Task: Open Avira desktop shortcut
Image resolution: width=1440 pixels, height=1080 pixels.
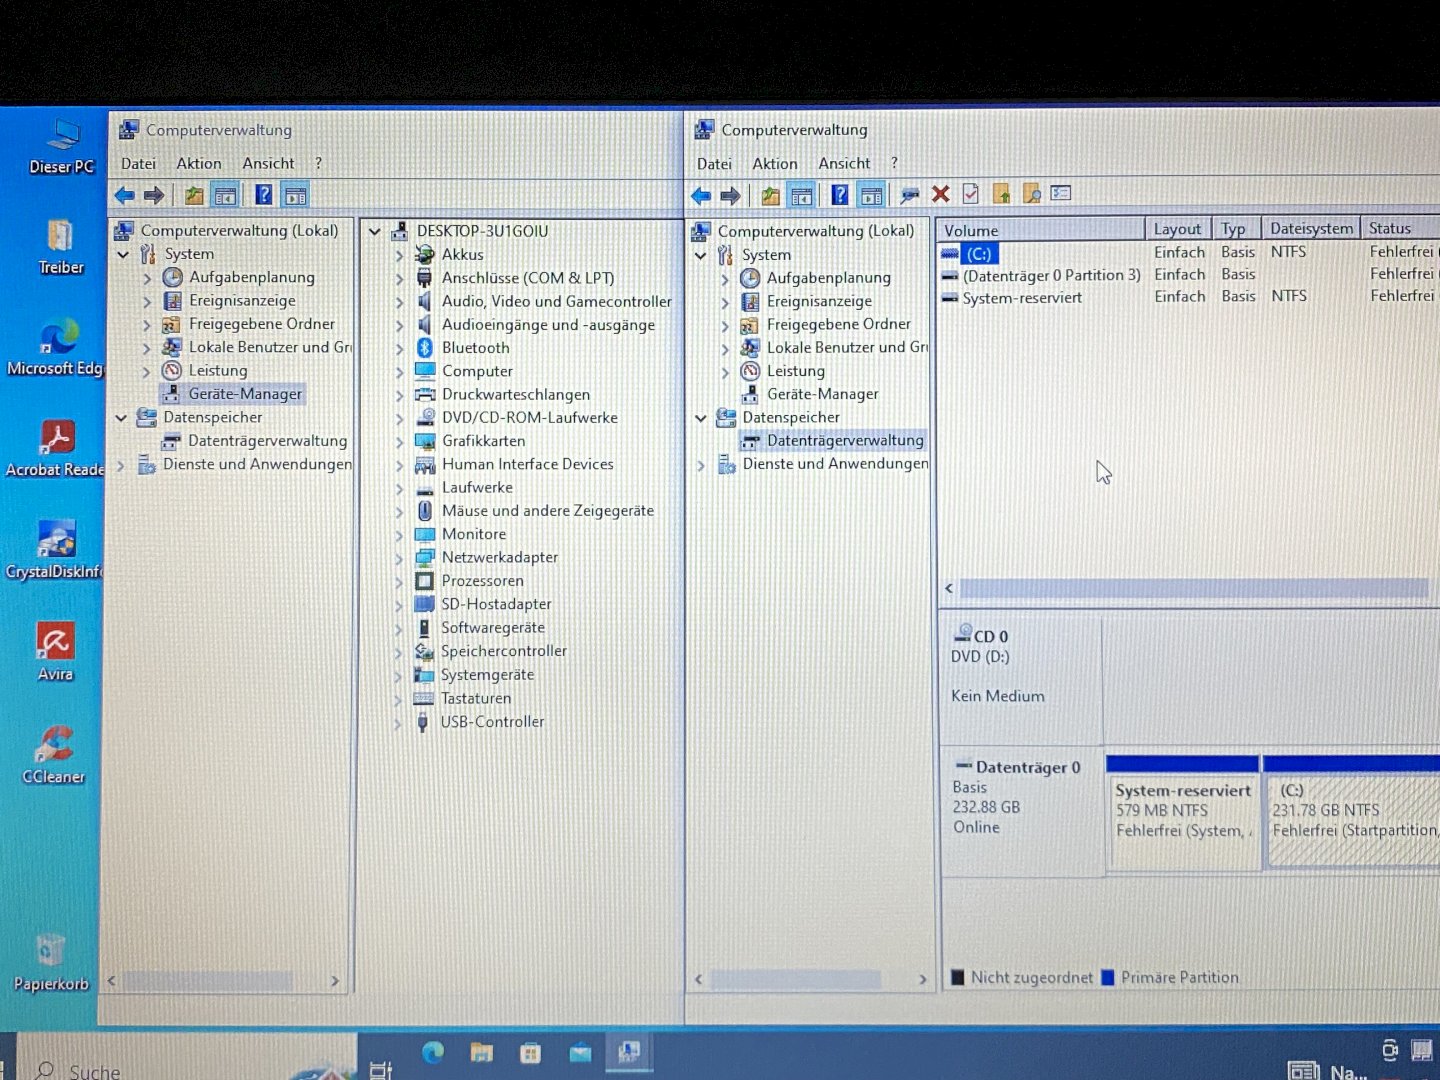Action: click(x=55, y=650)
